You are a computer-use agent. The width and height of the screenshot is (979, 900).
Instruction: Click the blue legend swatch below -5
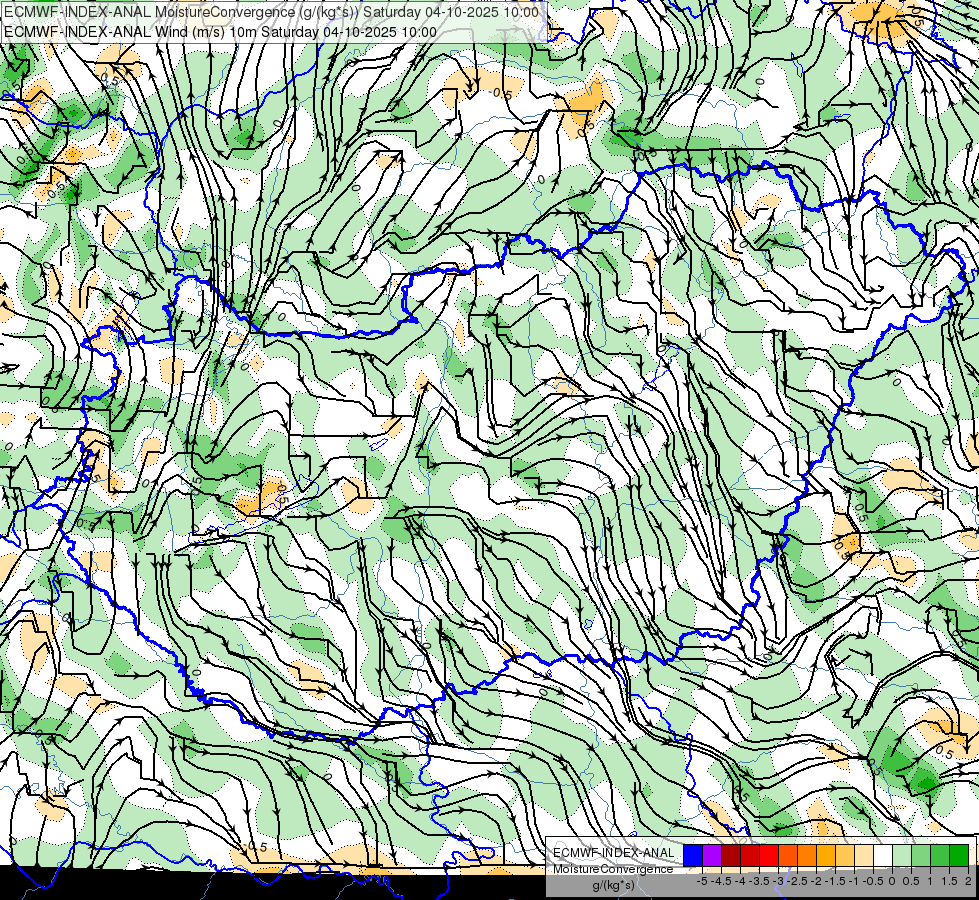tap(693, 856)
